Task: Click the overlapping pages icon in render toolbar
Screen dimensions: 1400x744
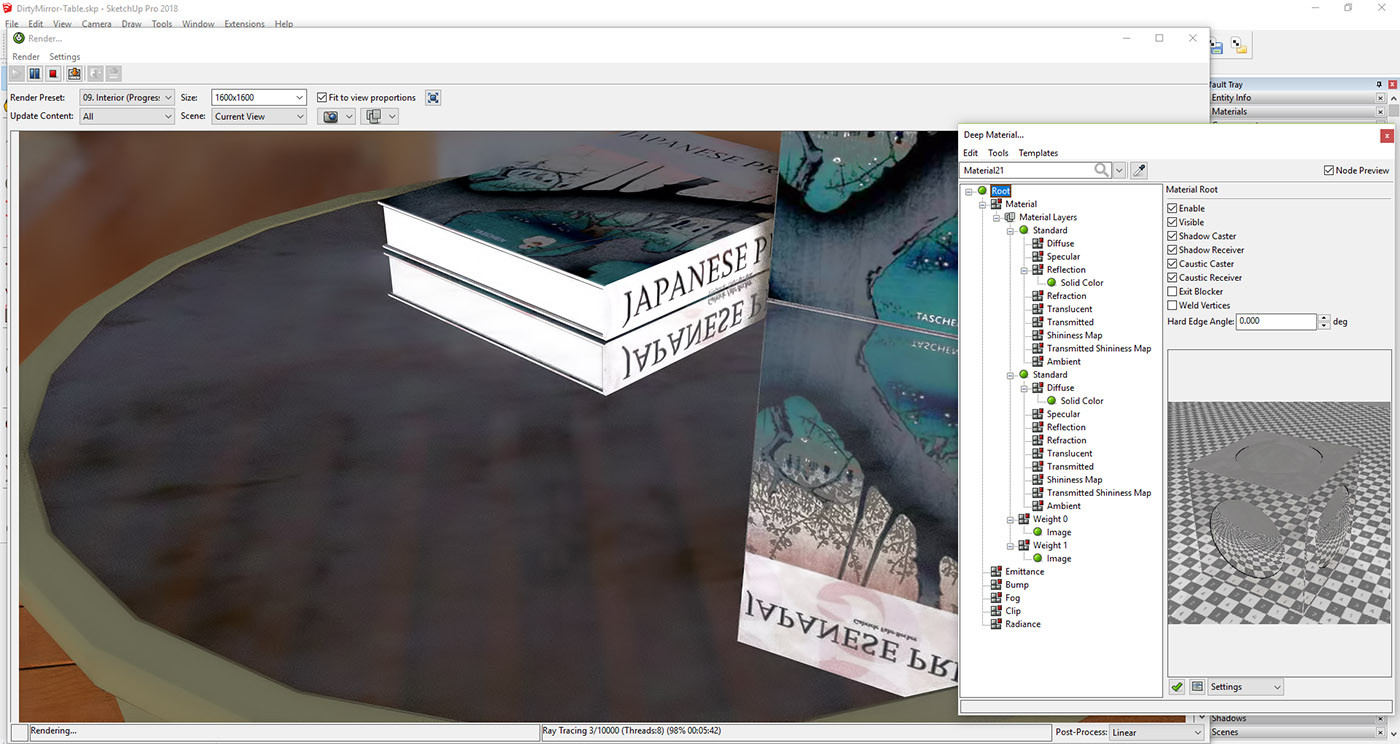Action: click(374, 116)
